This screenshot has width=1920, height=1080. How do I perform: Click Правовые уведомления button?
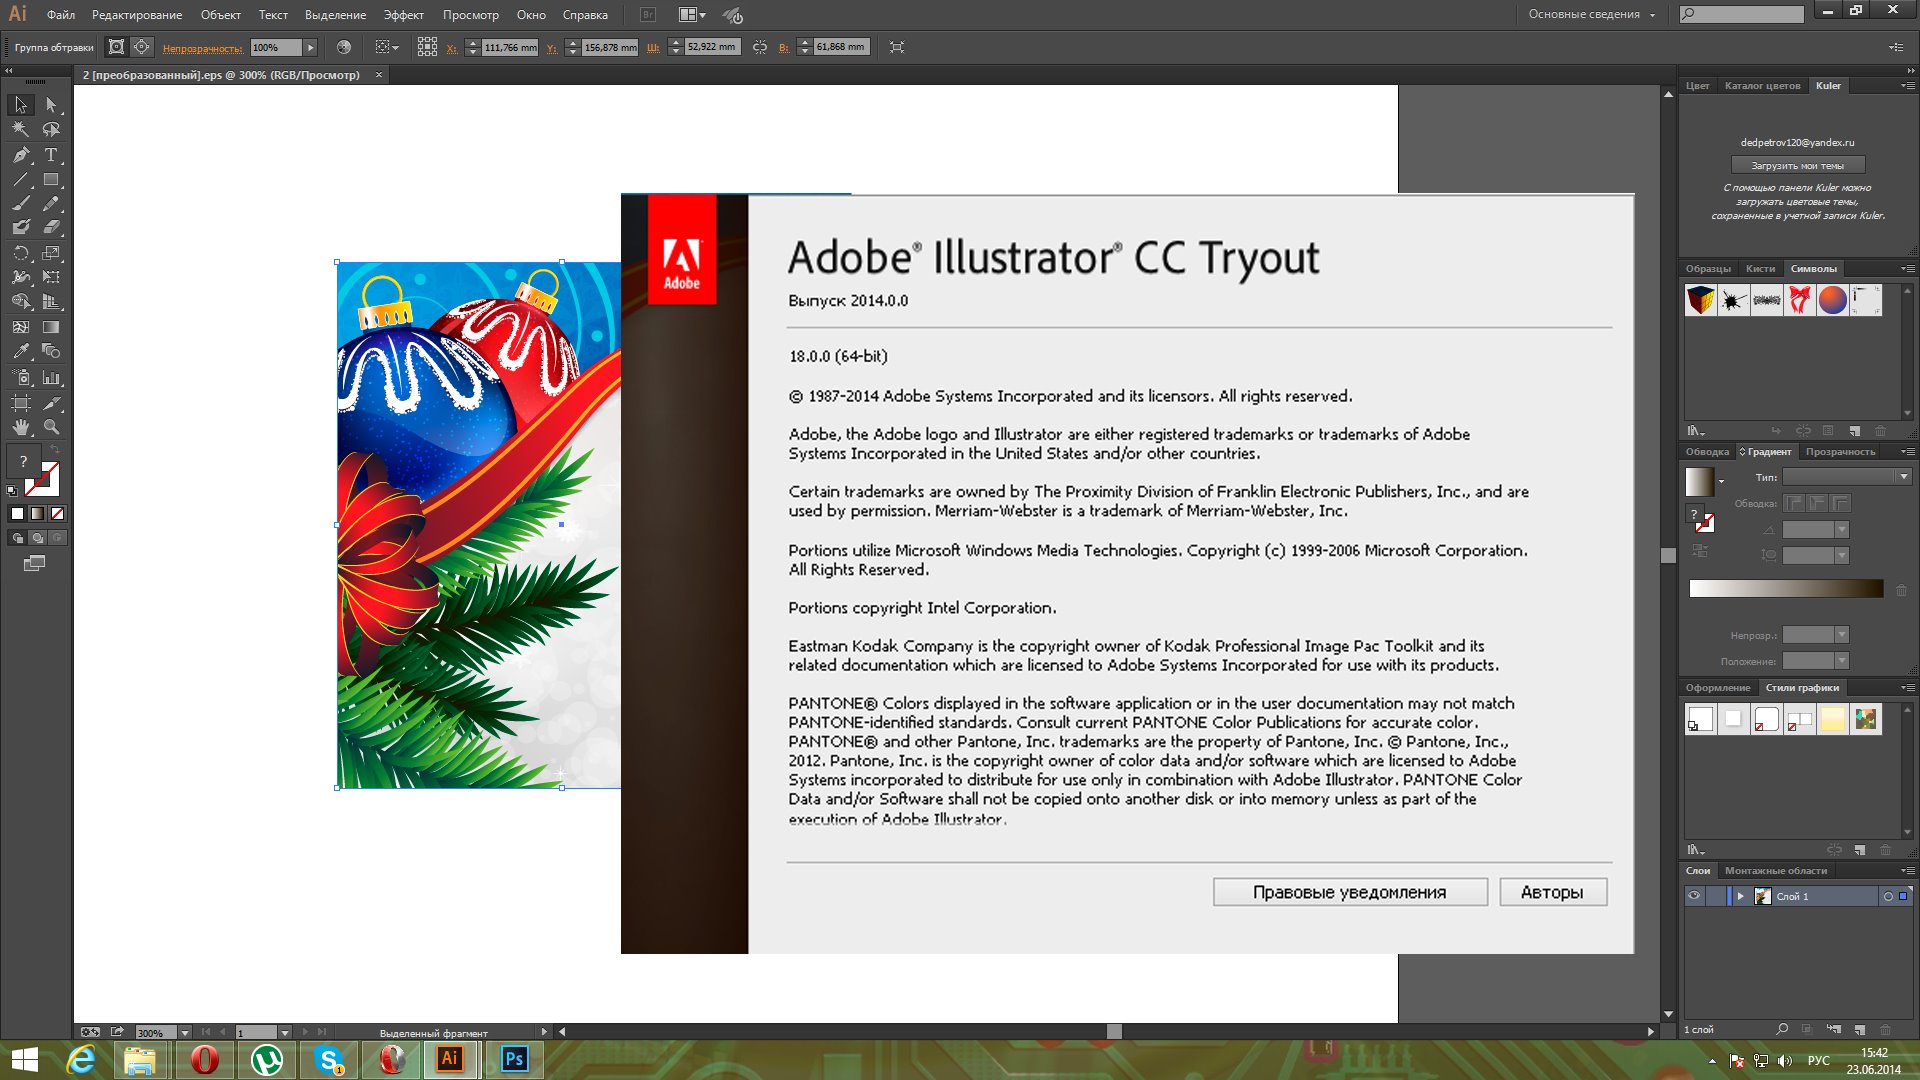click(x=1350, y=892)
